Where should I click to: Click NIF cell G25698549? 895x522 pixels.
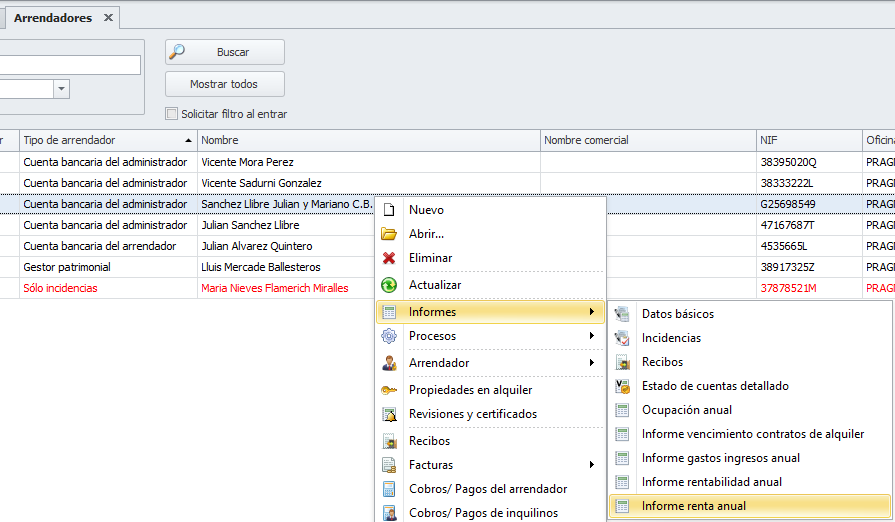809,204
